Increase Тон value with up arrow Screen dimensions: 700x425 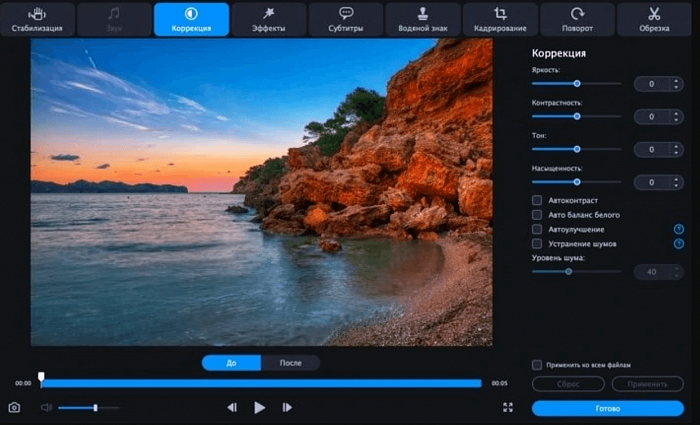point(676,146)
